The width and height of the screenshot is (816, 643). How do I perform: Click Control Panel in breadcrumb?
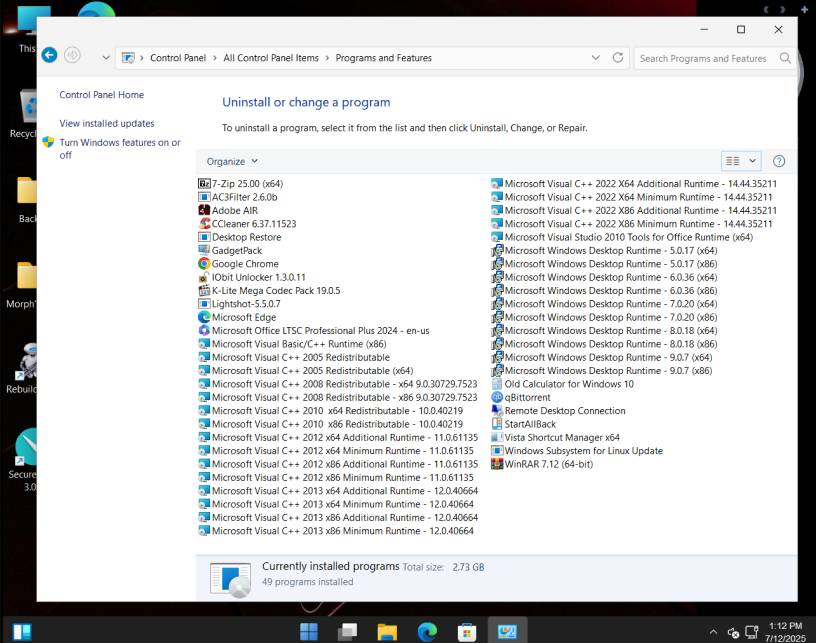click(x=178, y=58)
